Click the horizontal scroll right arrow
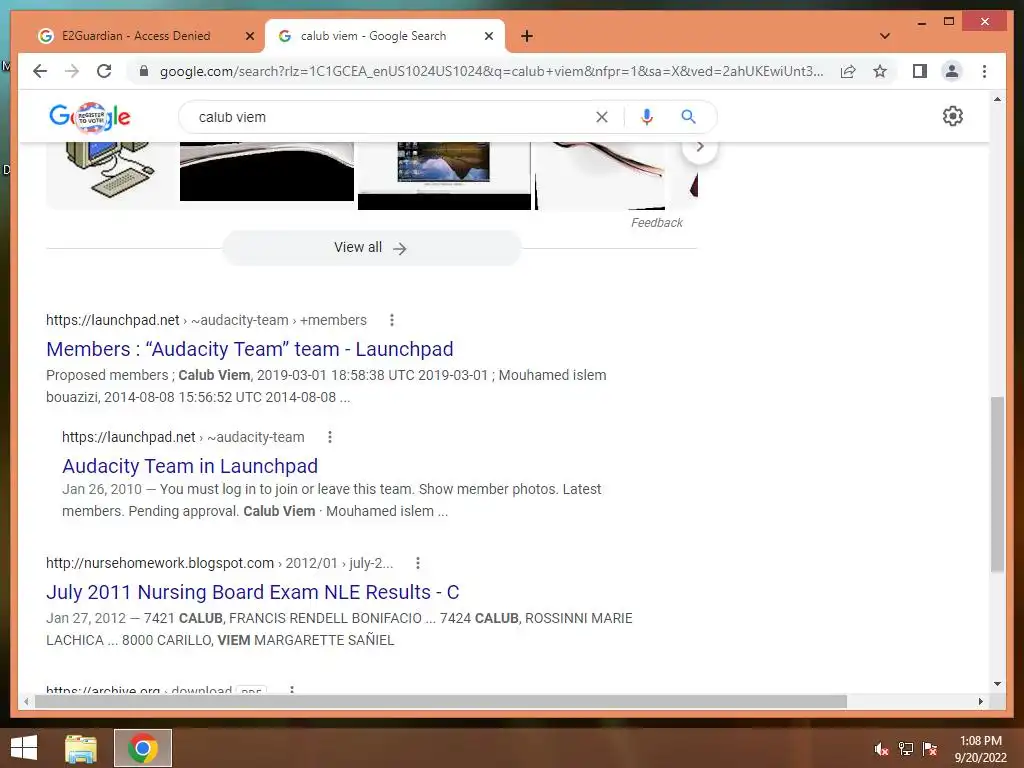1024x768 pixels. coord(980,701)
